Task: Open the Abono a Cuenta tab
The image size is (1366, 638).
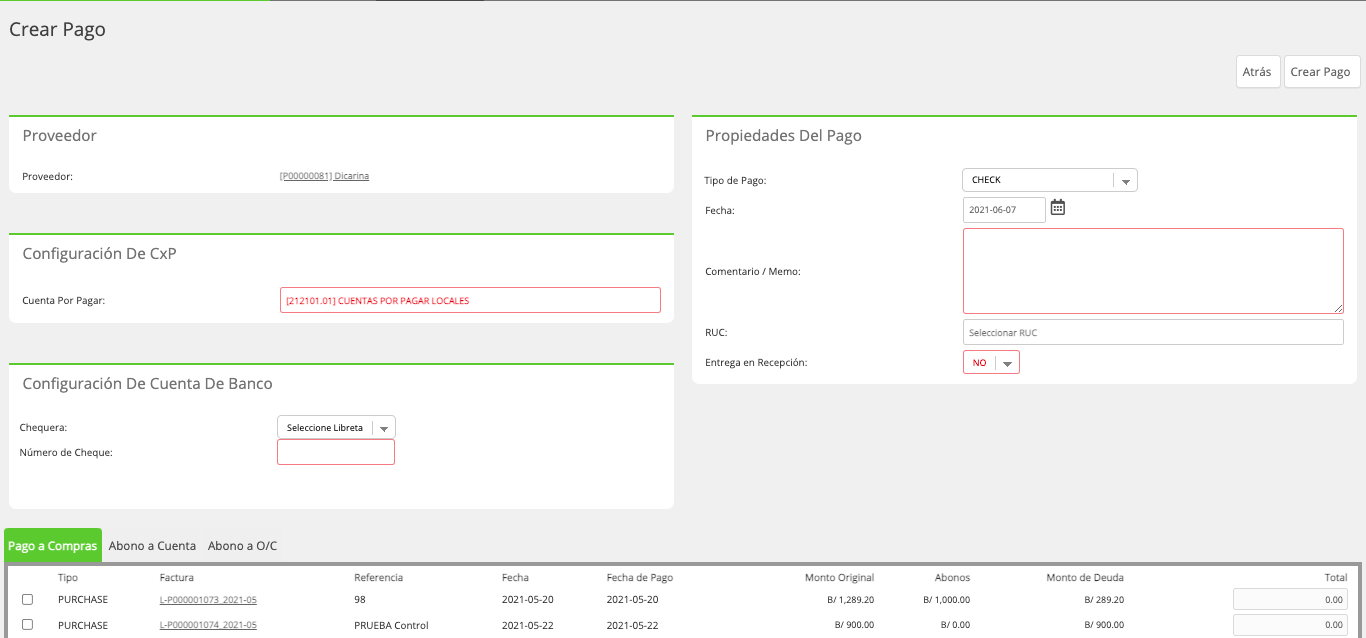Action: [x=152, y=546]
